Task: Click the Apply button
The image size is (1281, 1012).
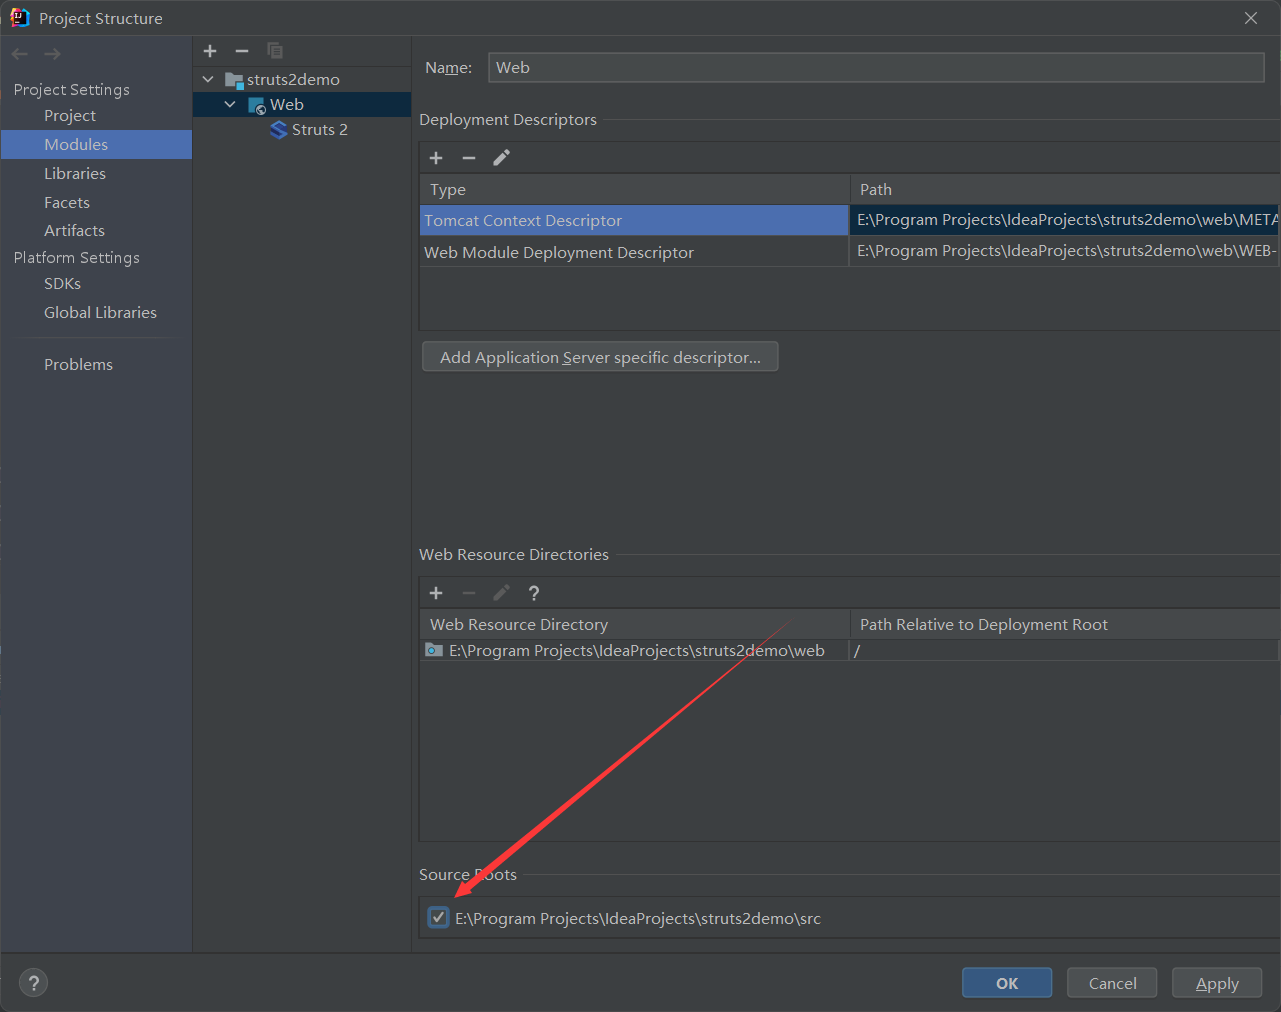Action: click(1217, 983)
